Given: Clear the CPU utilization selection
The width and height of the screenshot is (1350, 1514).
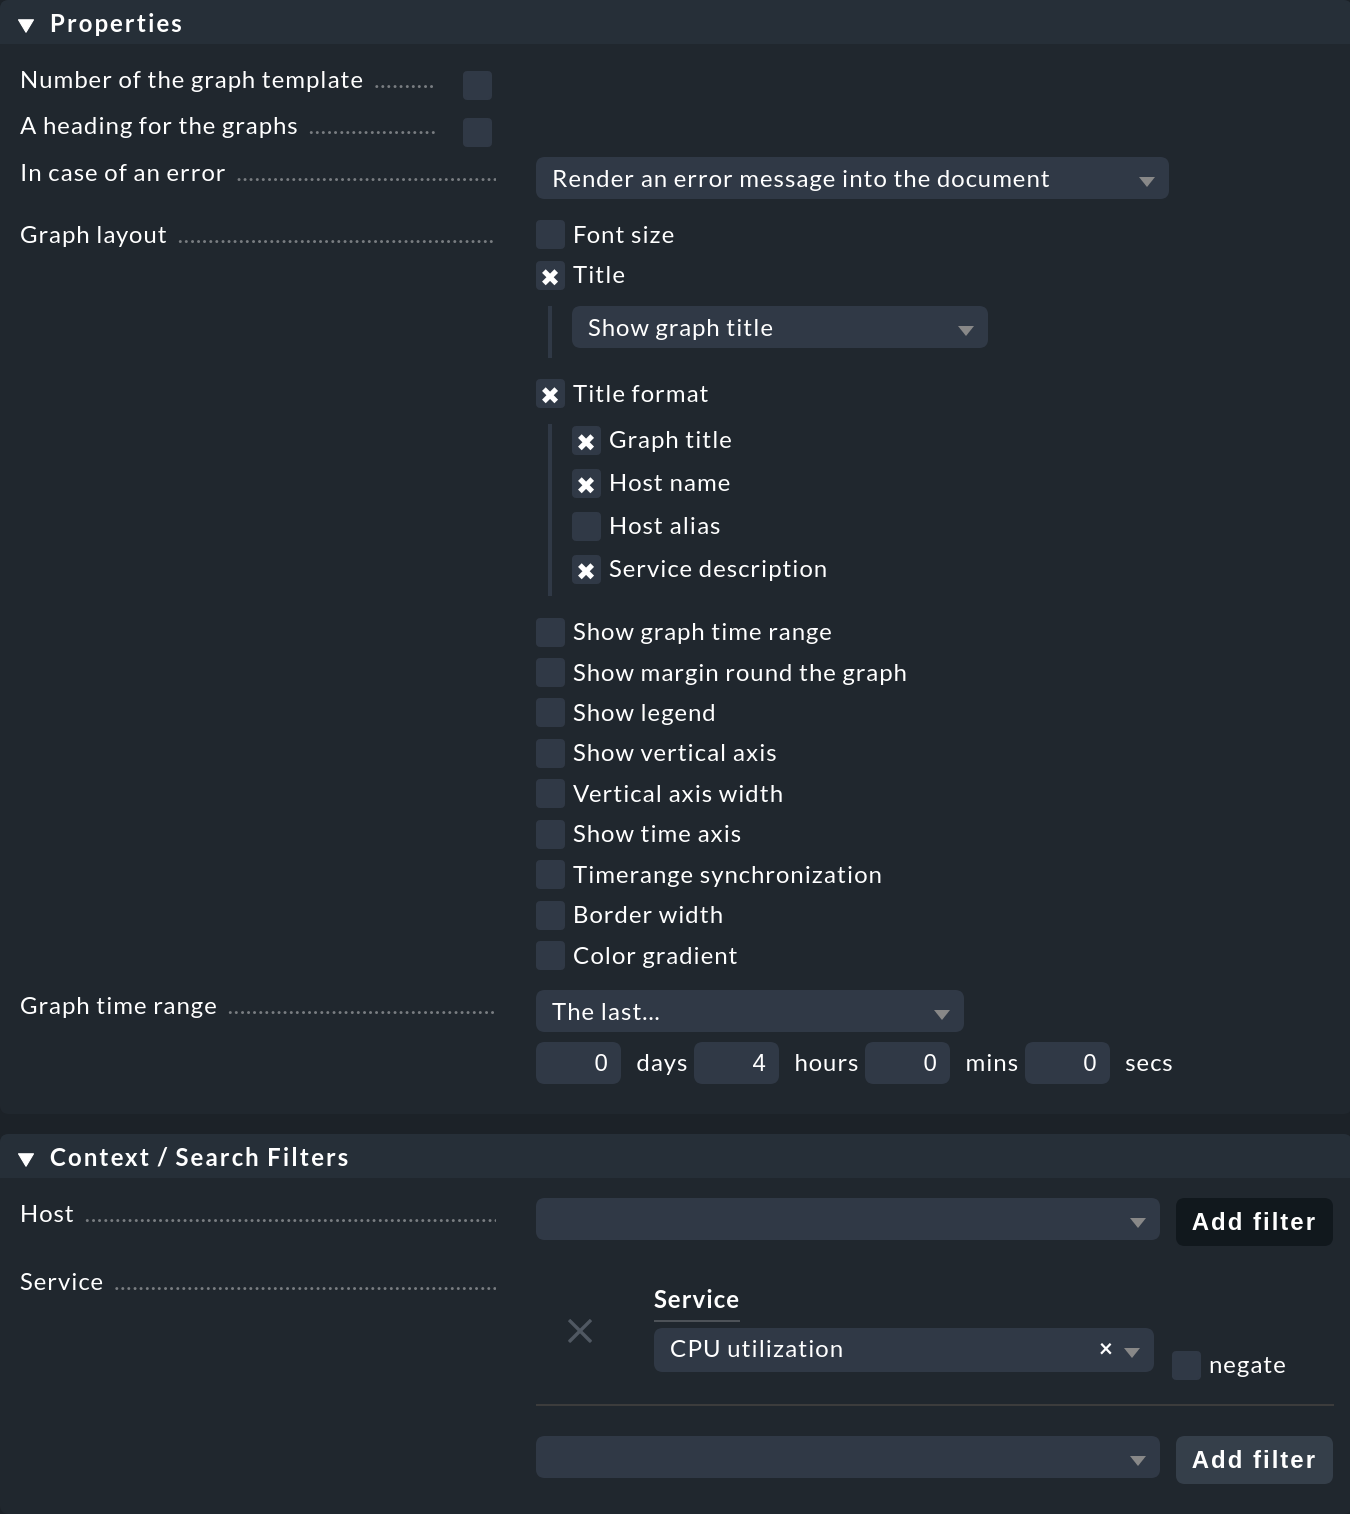Looking at the screenshot, I should click(x=1104, y=1349).
